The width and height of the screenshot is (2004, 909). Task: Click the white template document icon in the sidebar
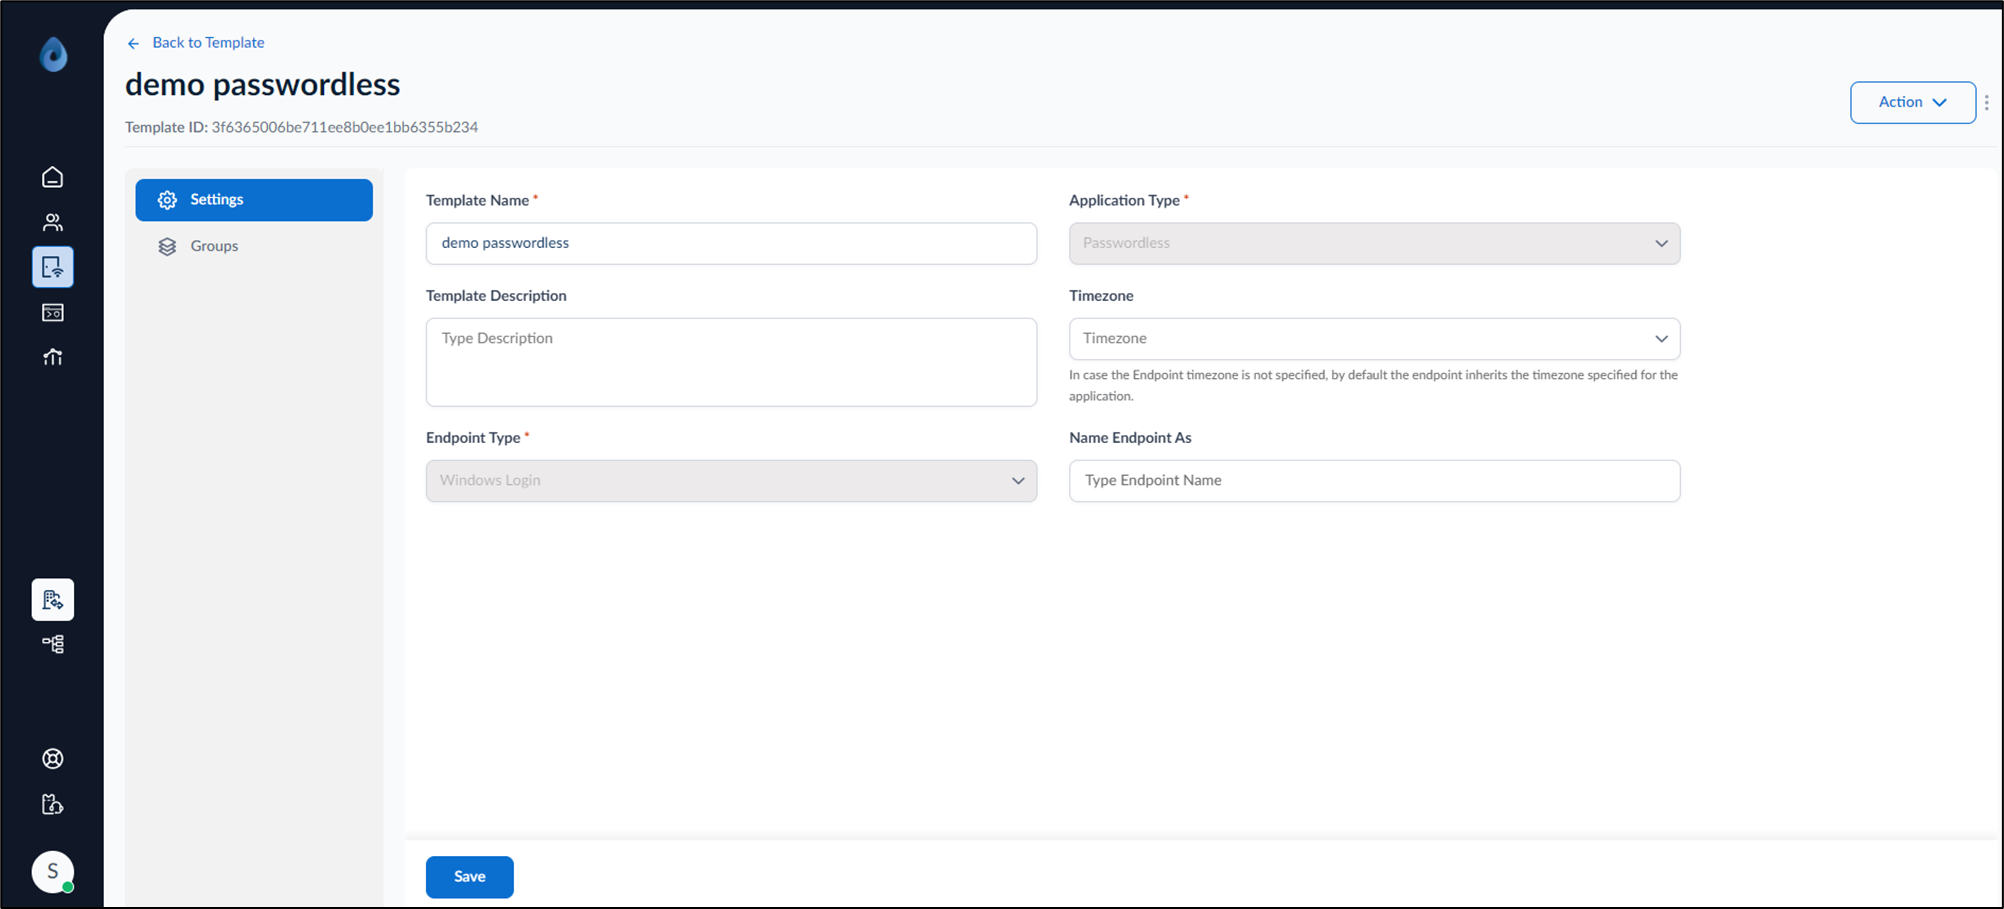coord(53,600)
